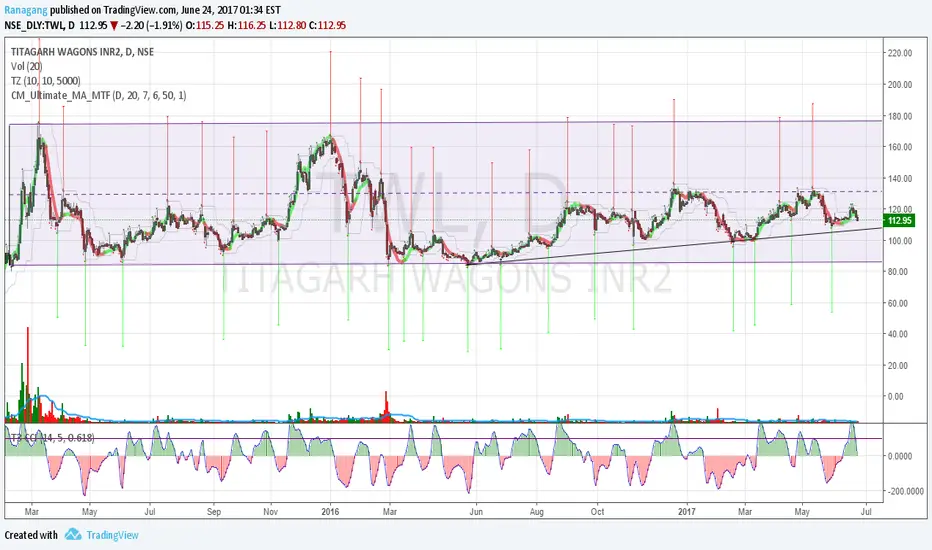Image resolution: width=932 pixels, height=550 pixels.
Task: Select the Vol (20) indicator label
Action: [26, 66]
